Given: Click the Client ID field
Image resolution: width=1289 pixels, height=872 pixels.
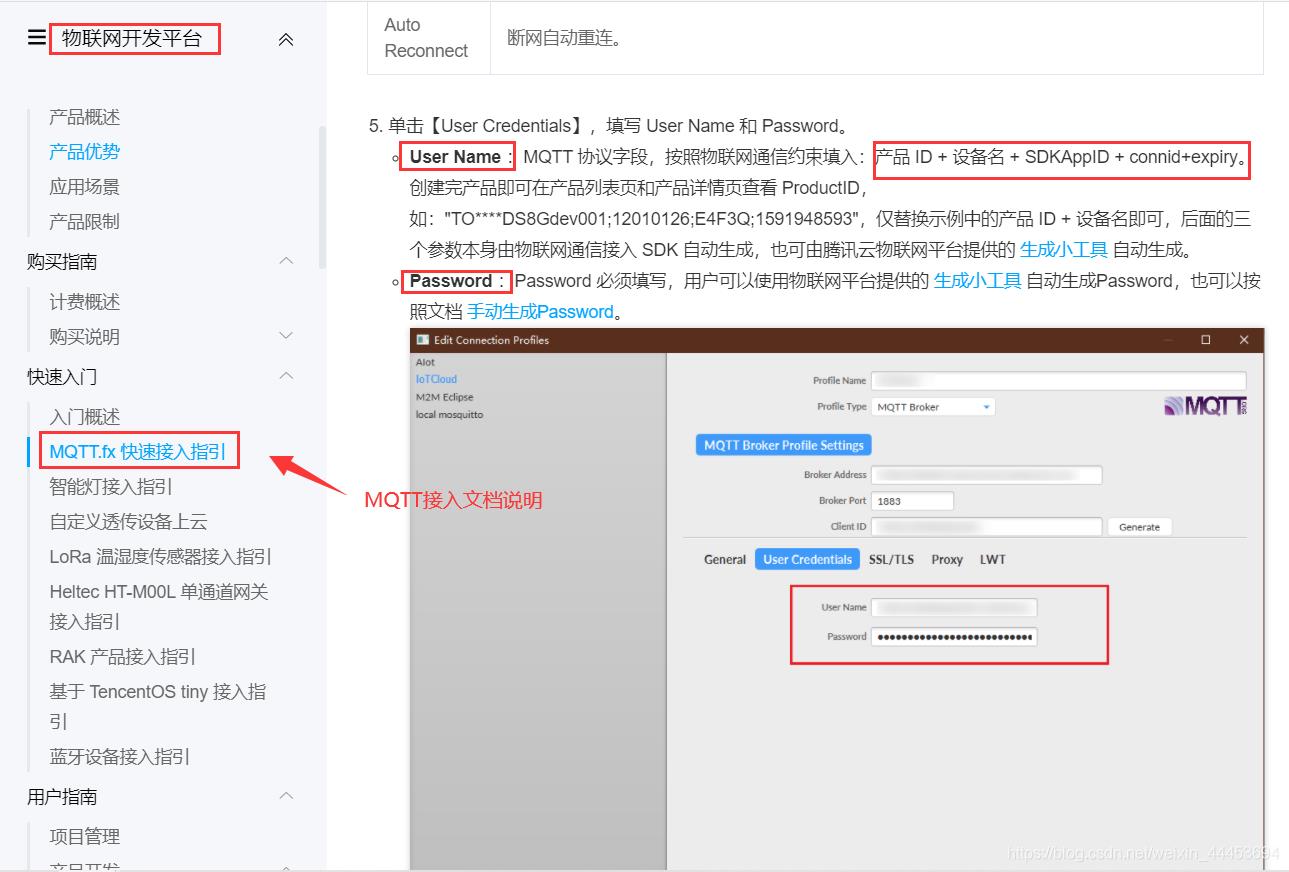Looking at the screenshot, I should click(x=987, y=527).
